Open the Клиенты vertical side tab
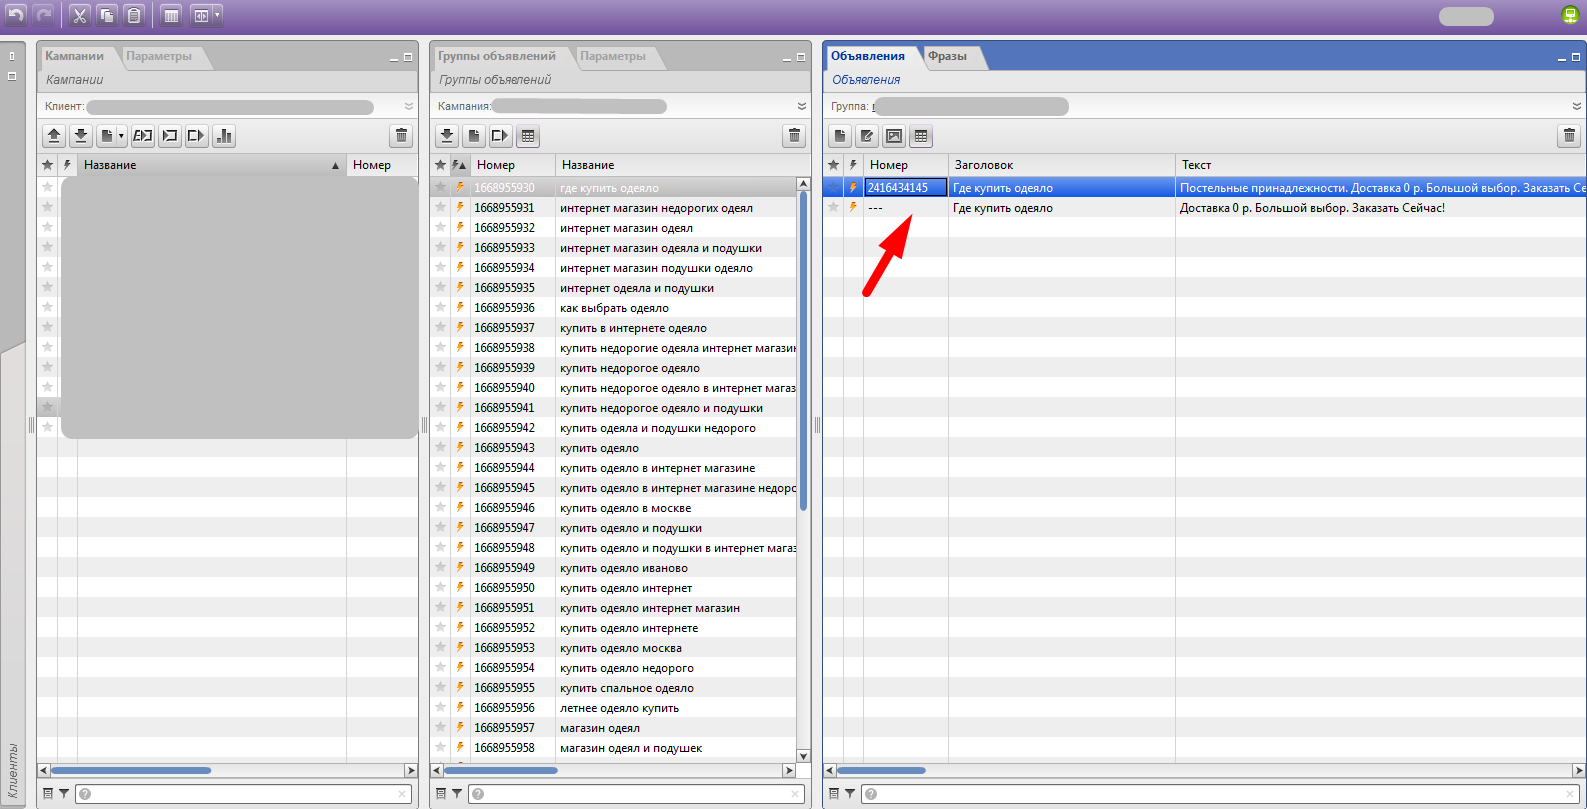 [x=12, y=770]
